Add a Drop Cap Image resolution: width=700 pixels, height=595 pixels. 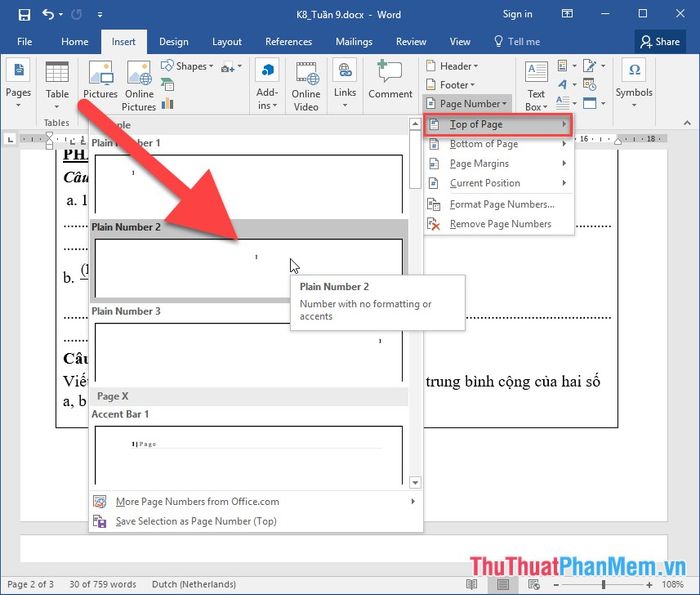(567, 103)
